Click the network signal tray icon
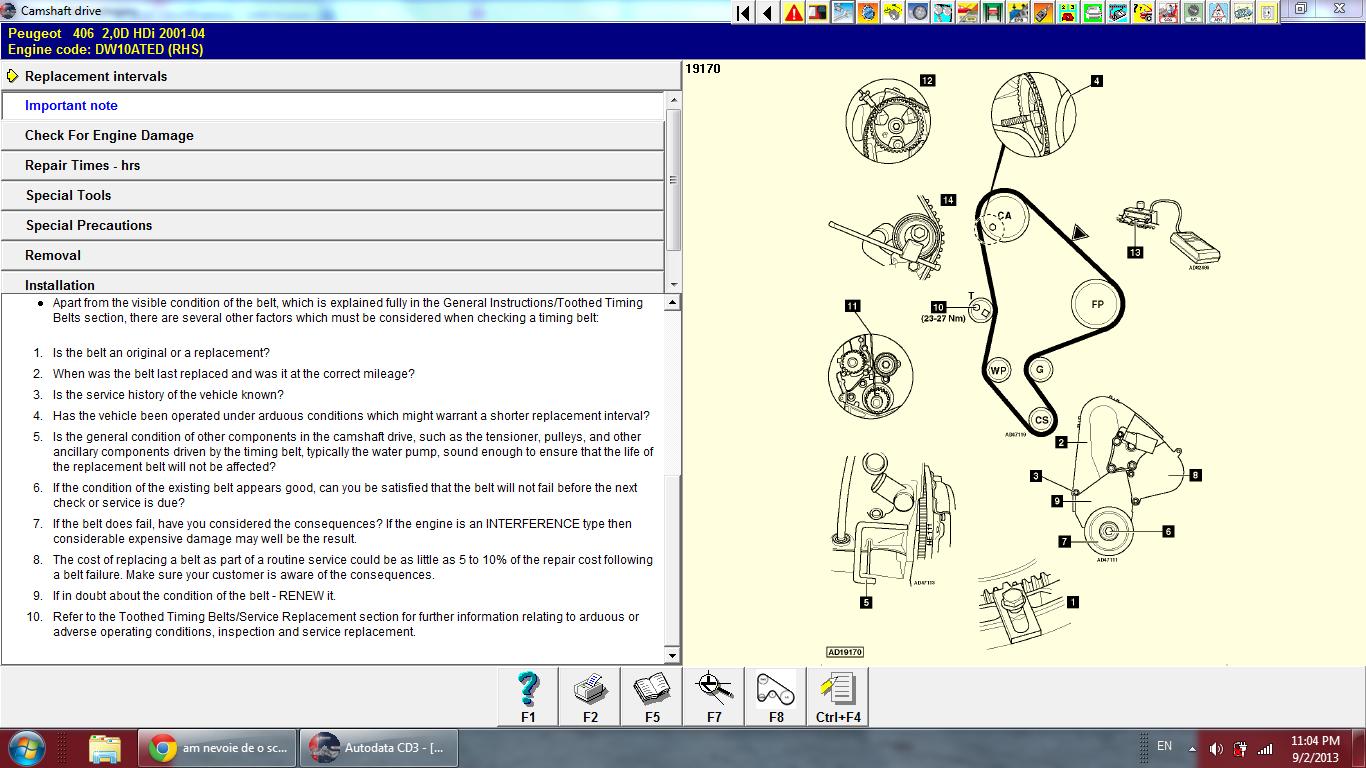This screenshot has height=768, width=1366. pos(1265,748)
